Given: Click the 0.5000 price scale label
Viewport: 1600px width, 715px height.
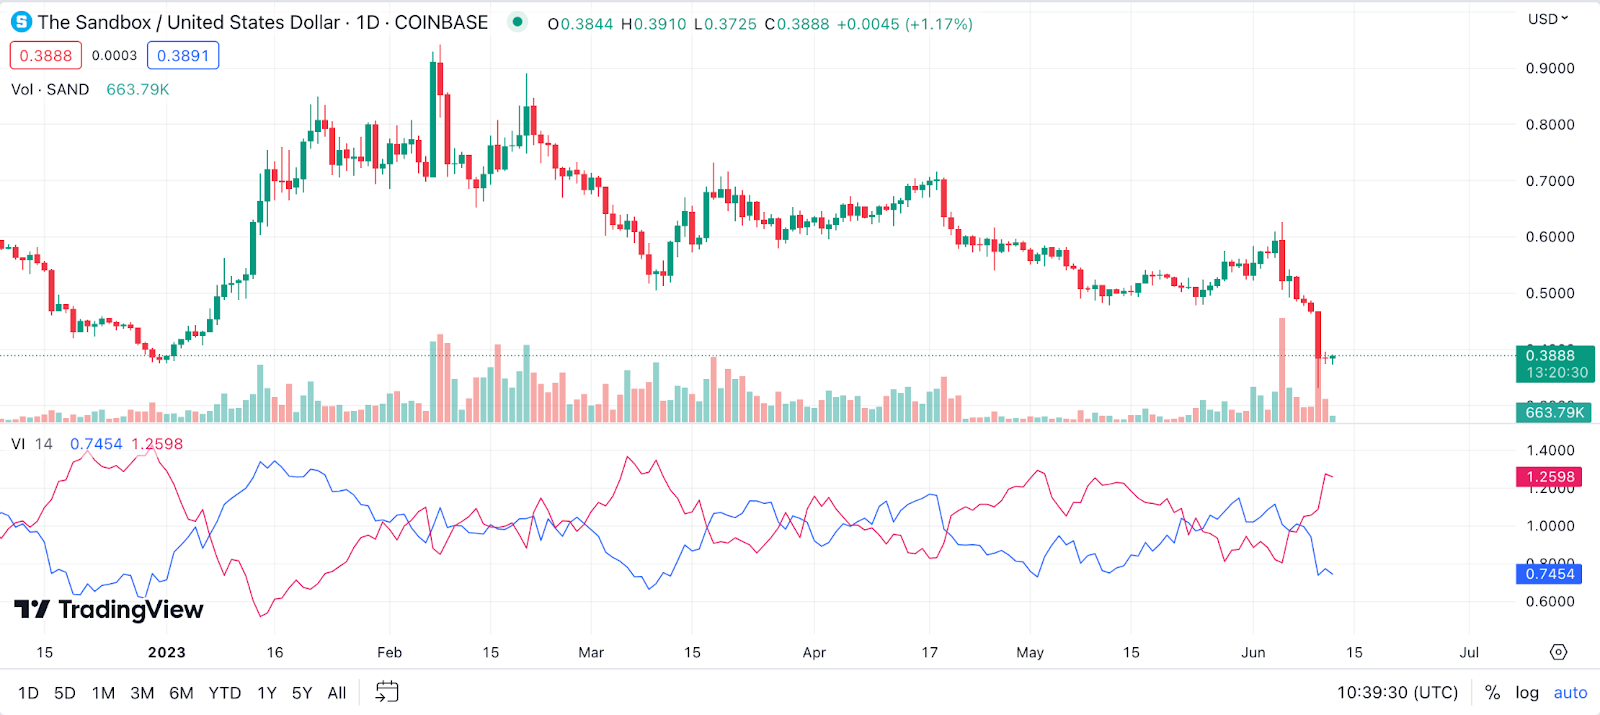Looking at the screenshot, I should [x=1550, y=293].
